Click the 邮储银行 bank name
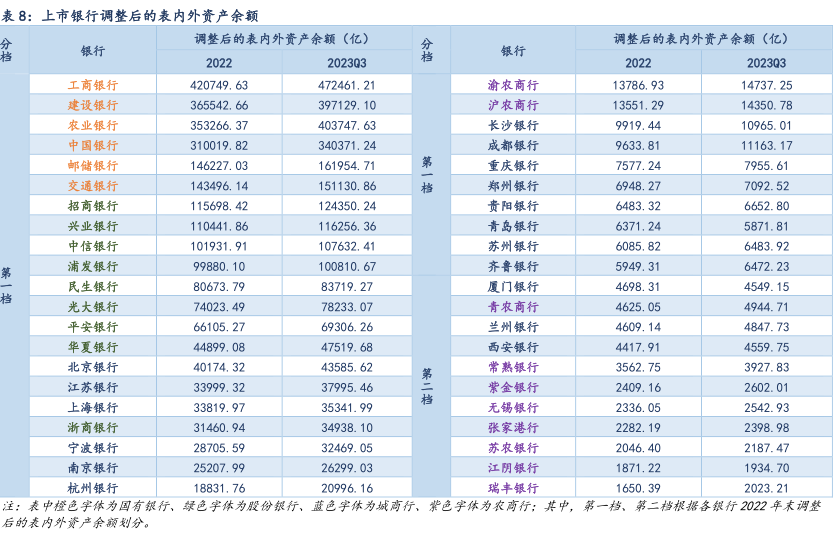The width and height of the screenshot is (835, 540). pyautogui.click(x=92, y=165)
